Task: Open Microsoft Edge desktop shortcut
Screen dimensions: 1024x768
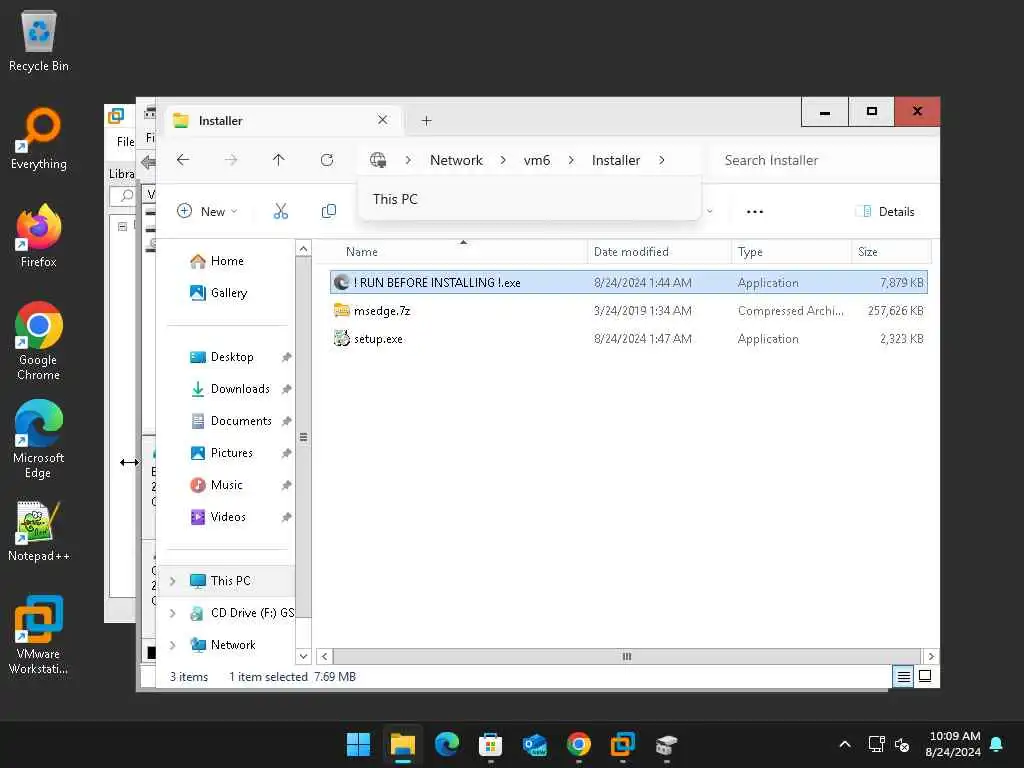Action: (x=39, y=439)
